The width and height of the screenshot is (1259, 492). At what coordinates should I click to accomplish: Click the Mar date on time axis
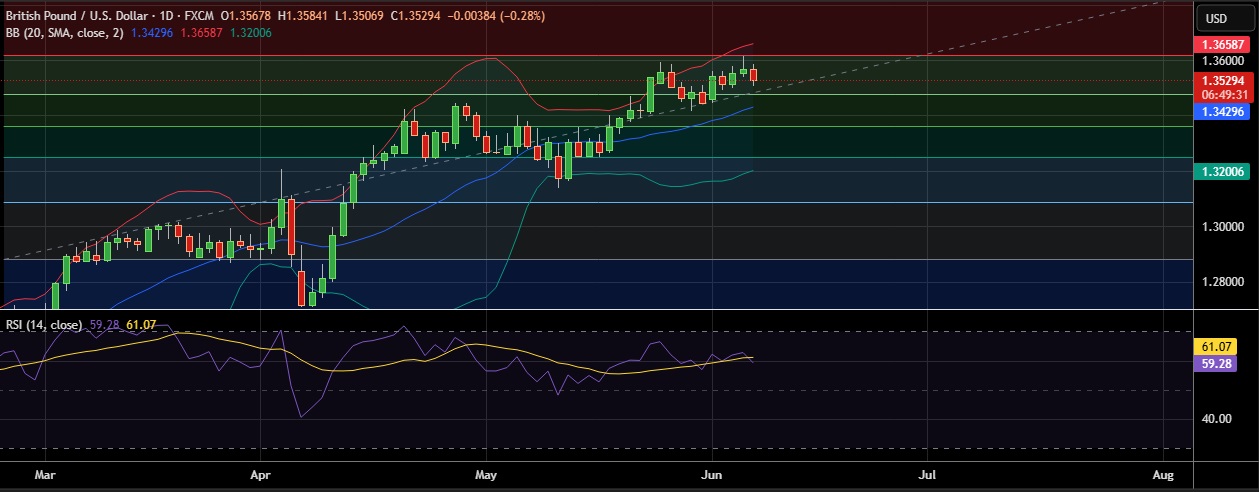tap(47, 474)
